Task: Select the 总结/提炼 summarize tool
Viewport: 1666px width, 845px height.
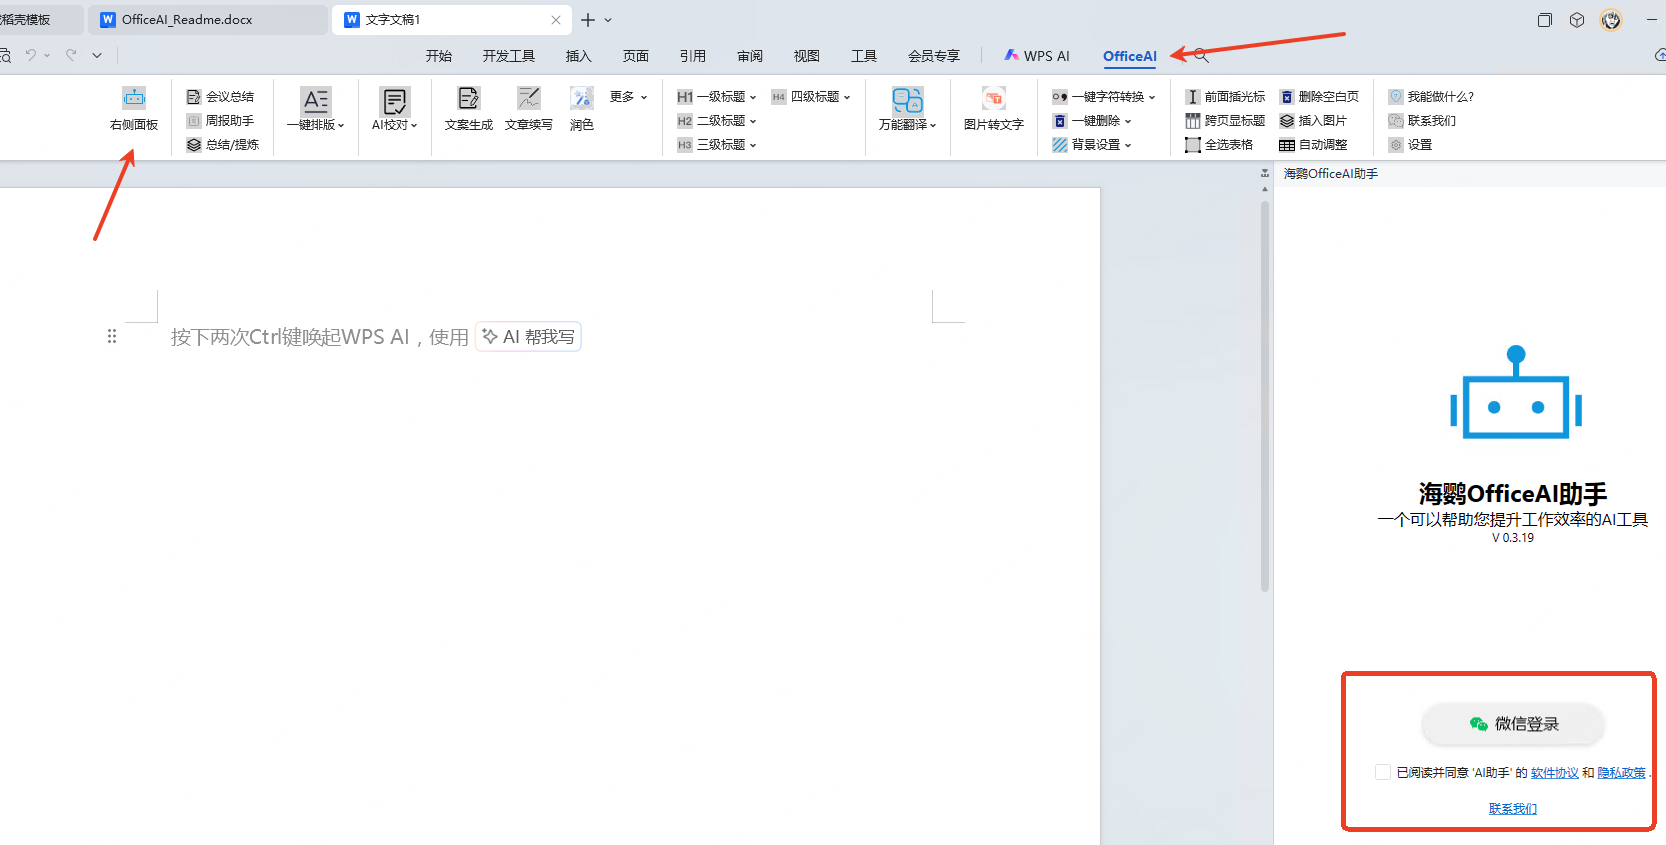Action: coord(222,145)
